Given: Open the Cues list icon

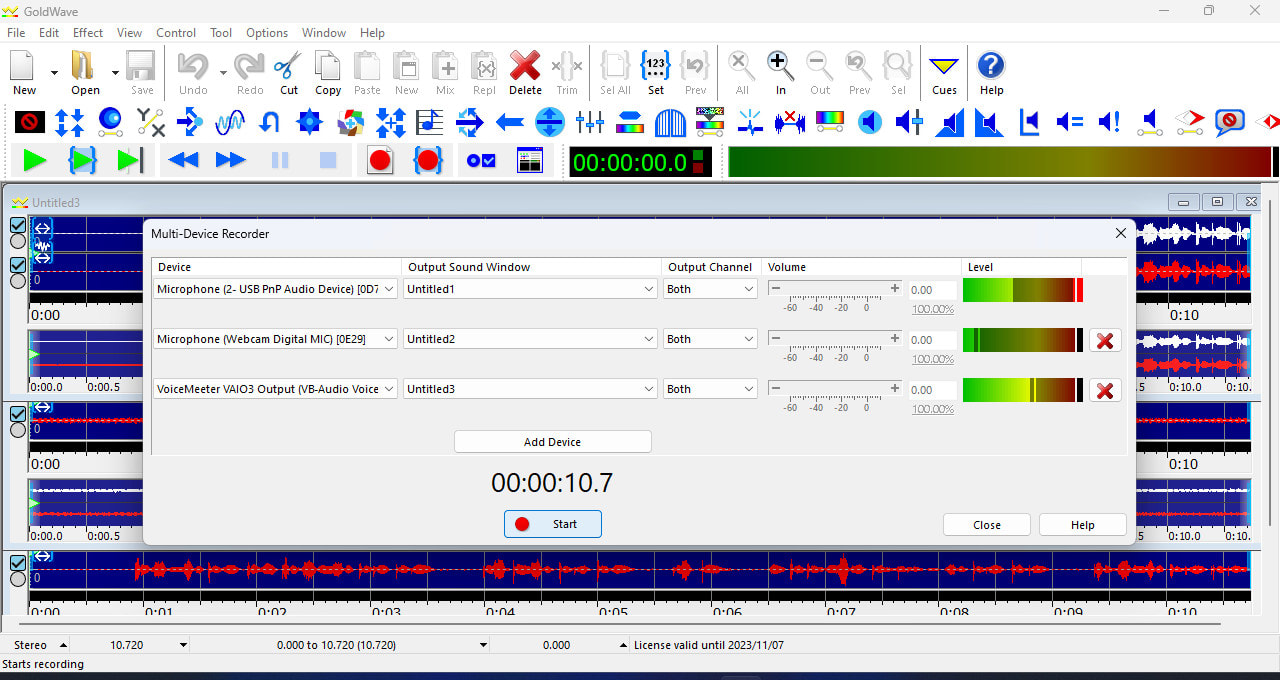Looking at the screenshot, I should pyautogui.click(x=944, y=72).
